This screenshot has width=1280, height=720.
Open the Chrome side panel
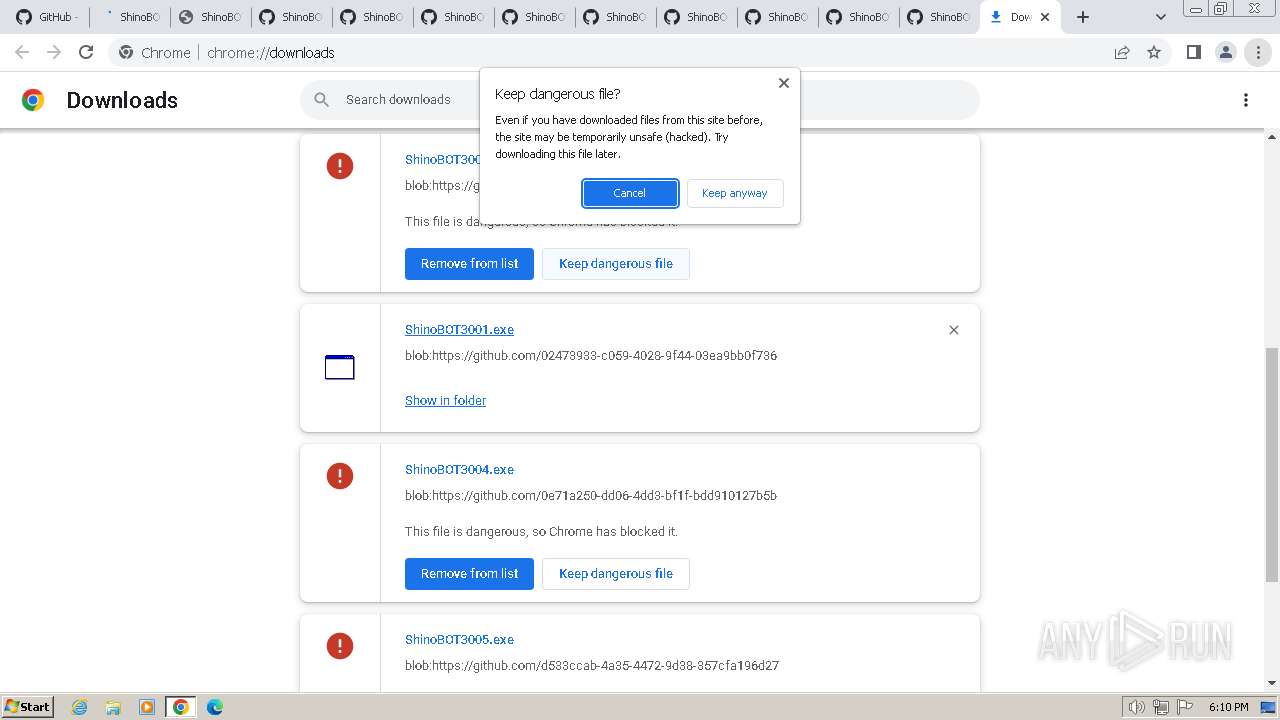1193,53
